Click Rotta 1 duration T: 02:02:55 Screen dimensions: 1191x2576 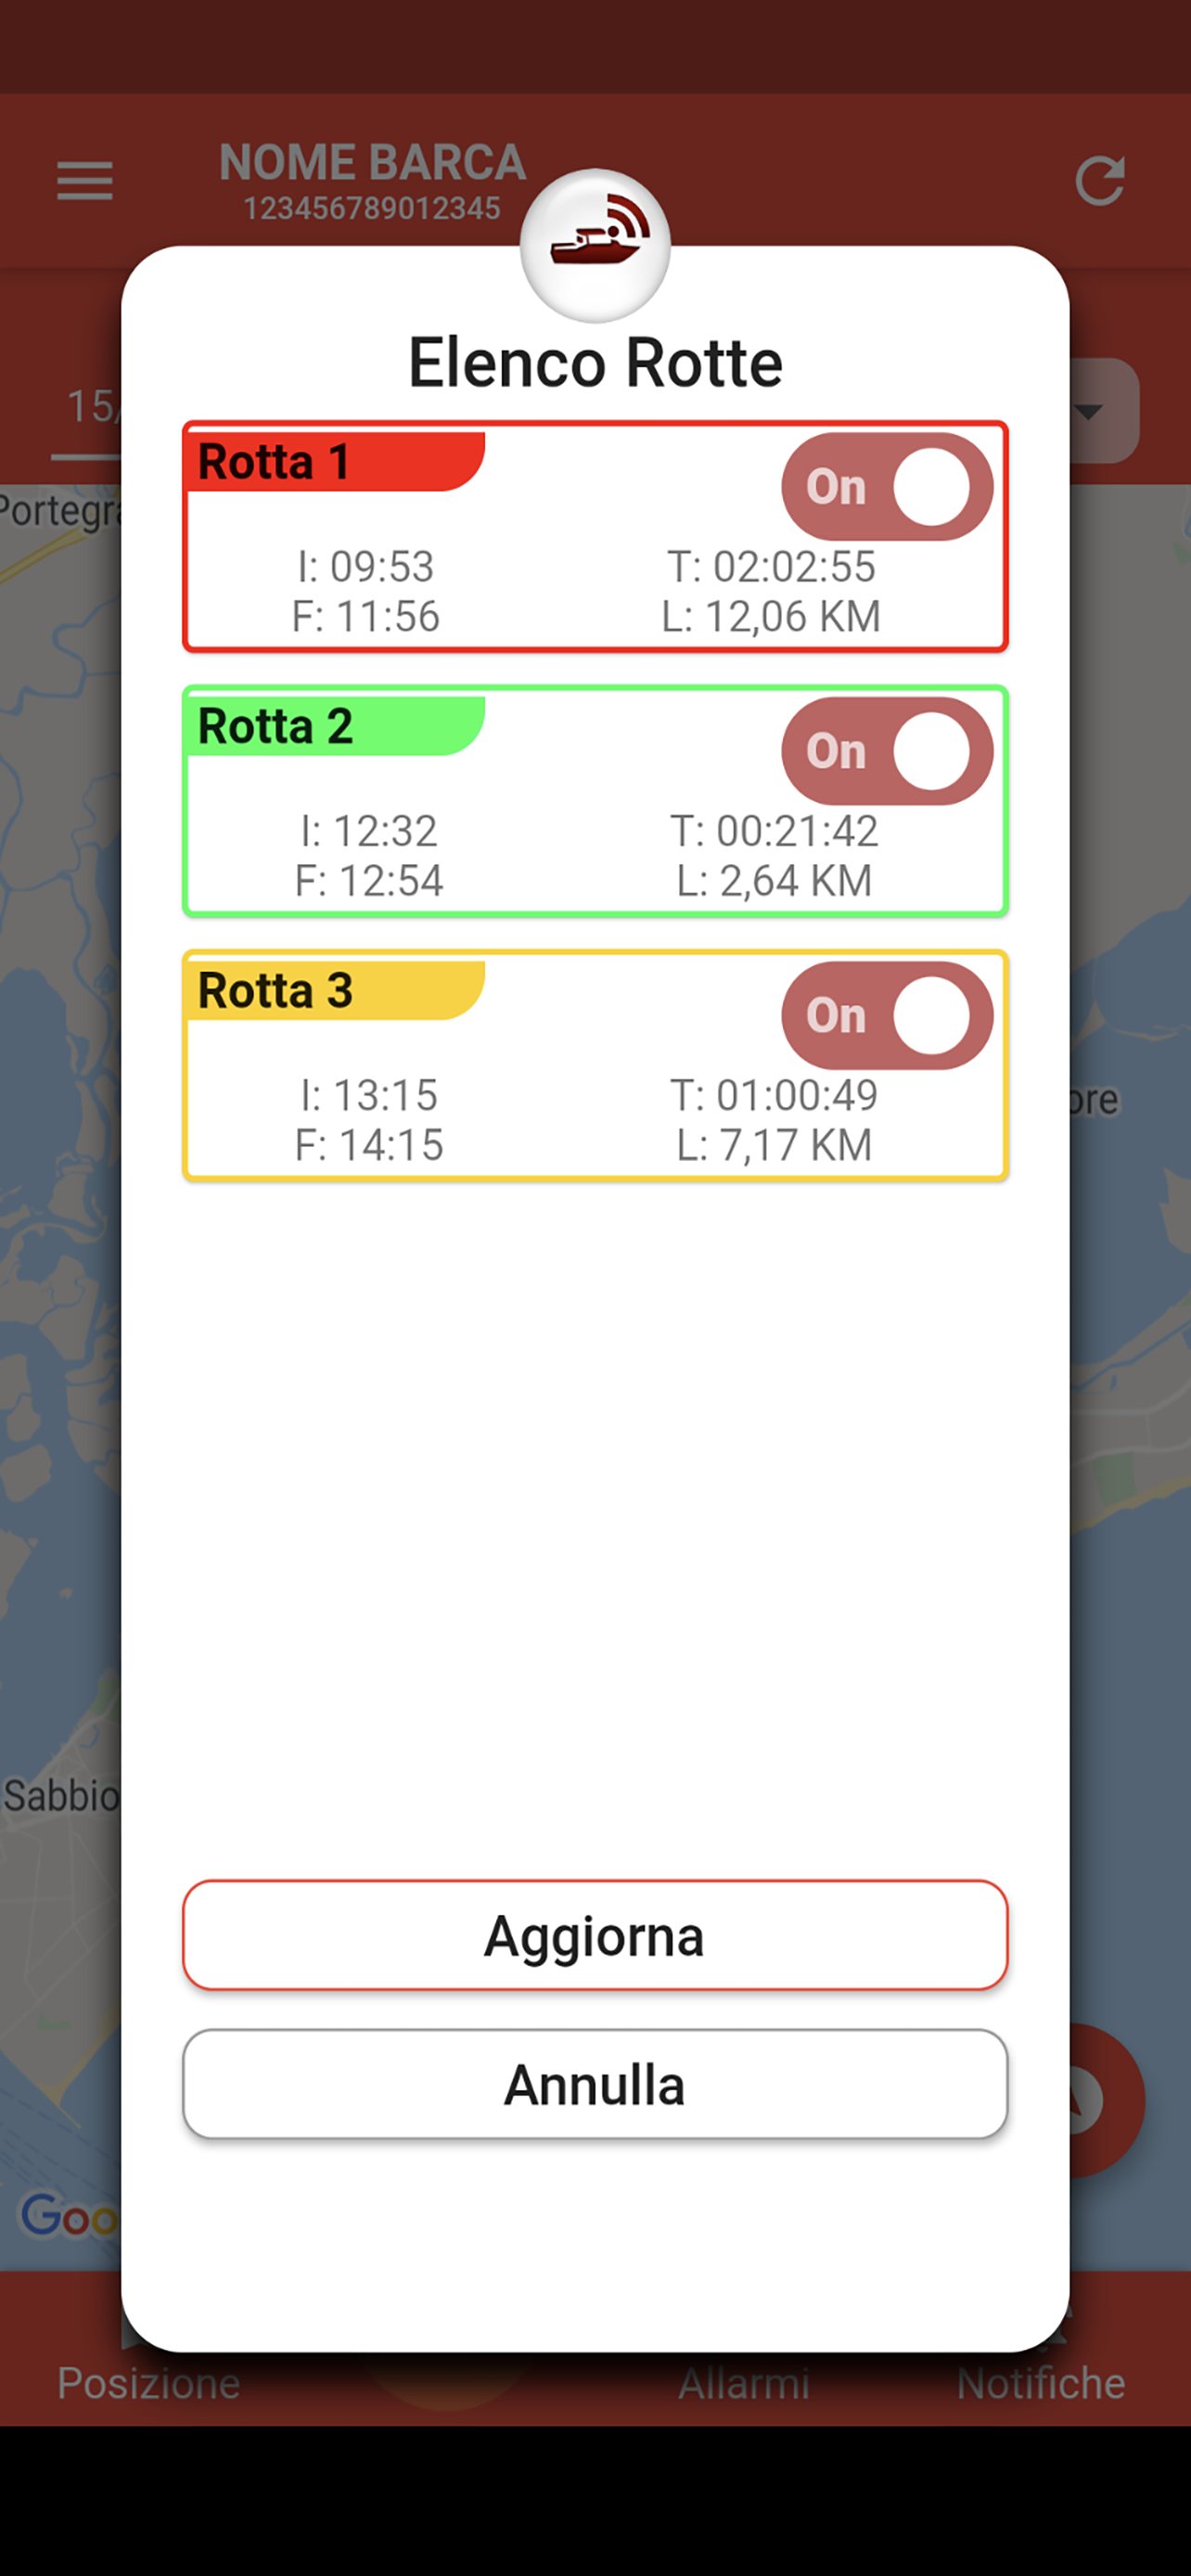tap(772, 567)
